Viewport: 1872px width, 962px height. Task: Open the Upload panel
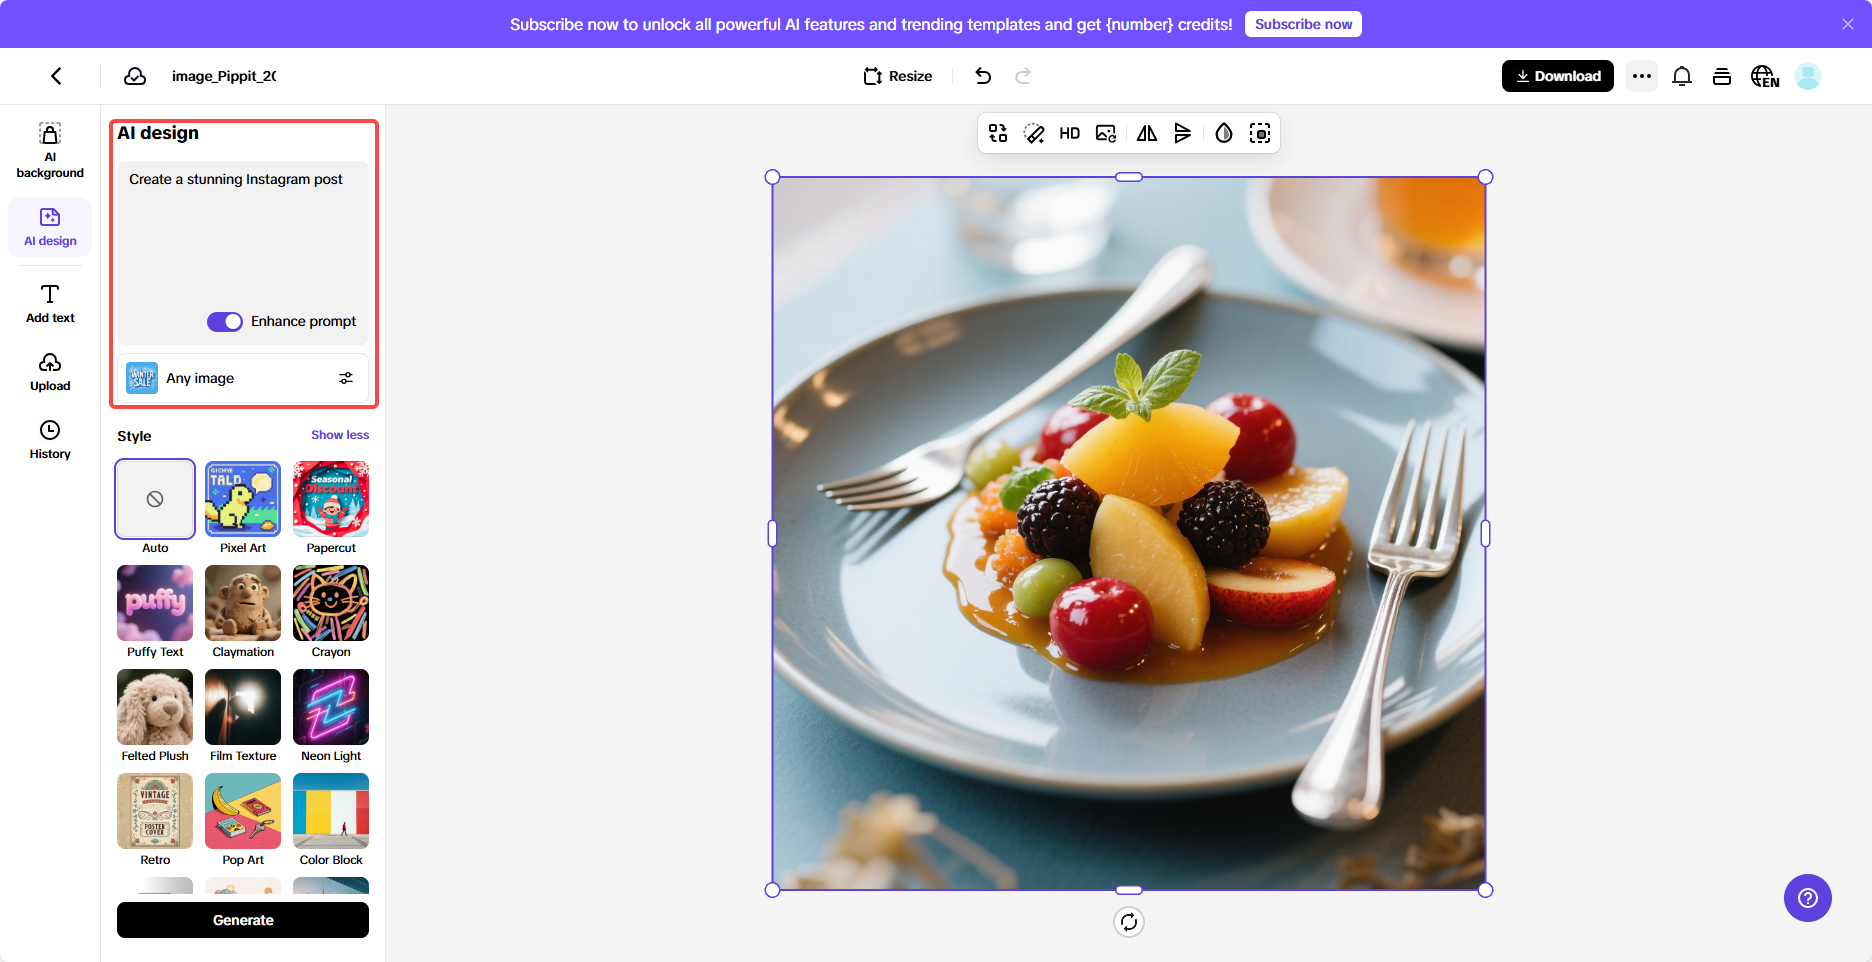(50, 372)
